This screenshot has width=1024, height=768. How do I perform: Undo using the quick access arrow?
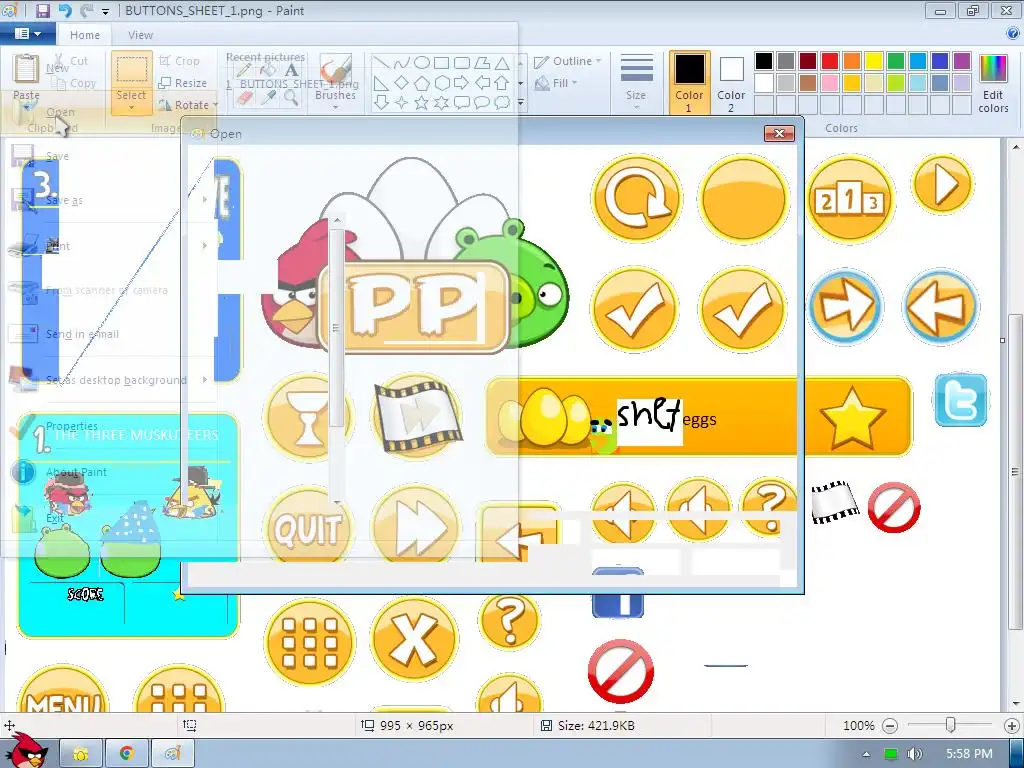pyautogui.click(x=65, y=10)
